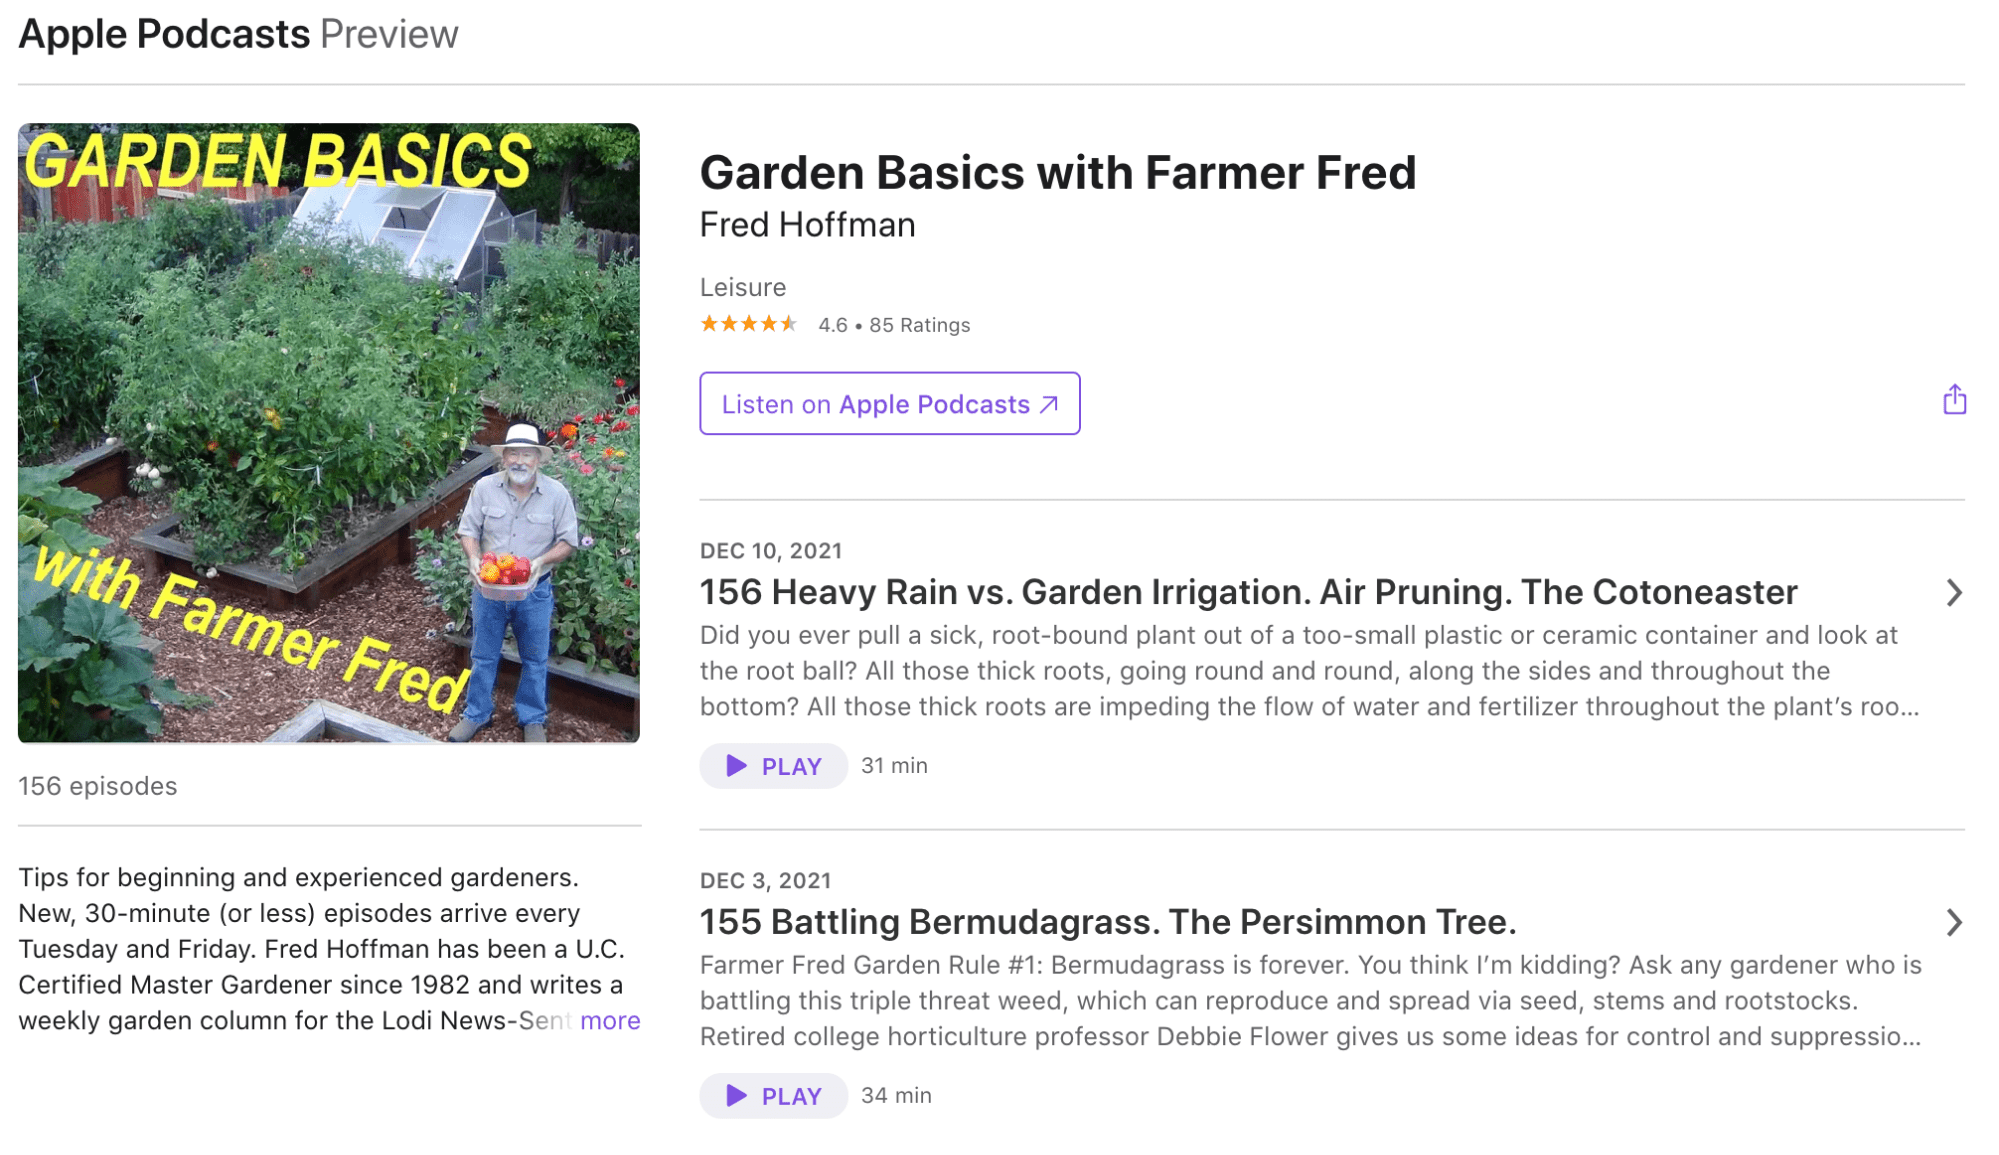The height and width of the screenshot is (1155, 1999).
Task: Click the arrow icon in Listen button
Action: pyautogui.click(x=1049, y=404)
